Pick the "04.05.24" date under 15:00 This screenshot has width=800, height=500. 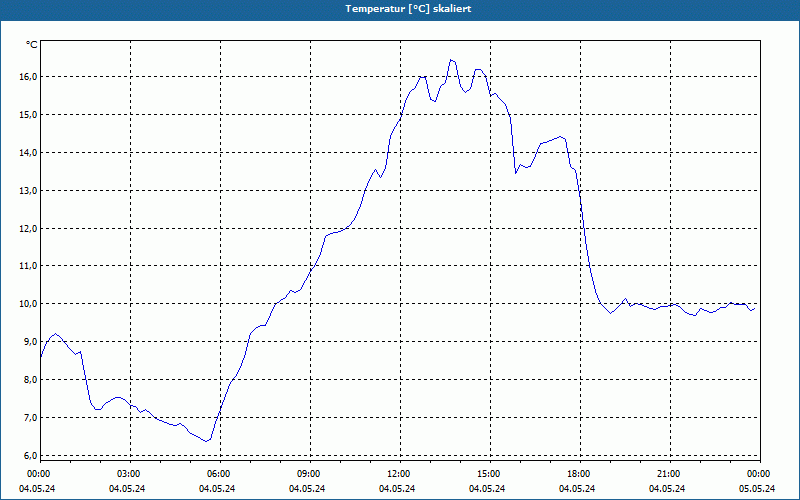(x=487, y=489)
